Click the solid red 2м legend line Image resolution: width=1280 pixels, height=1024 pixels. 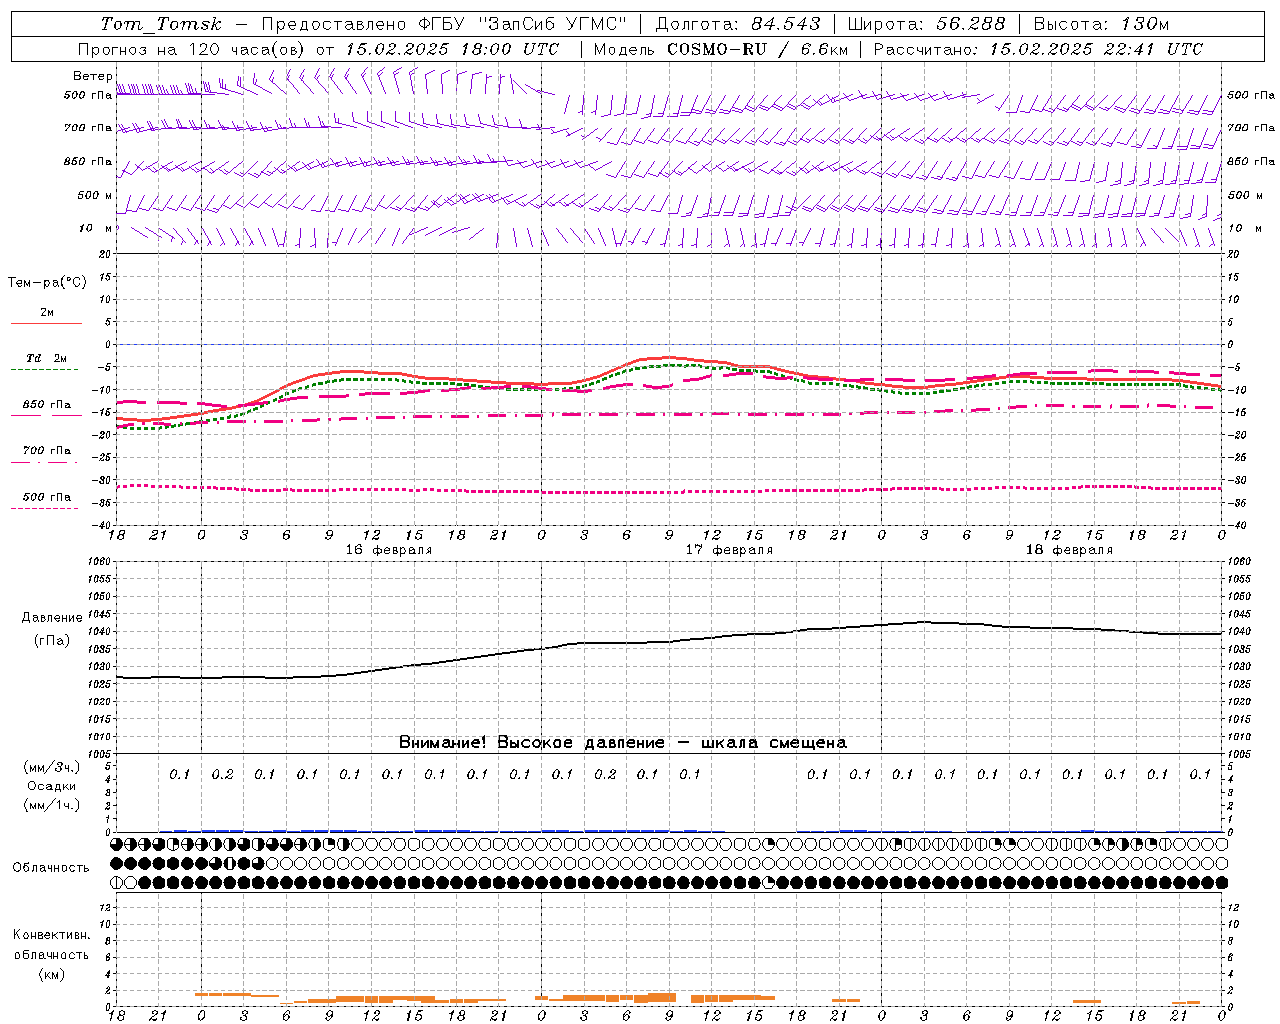click(46, 324)
